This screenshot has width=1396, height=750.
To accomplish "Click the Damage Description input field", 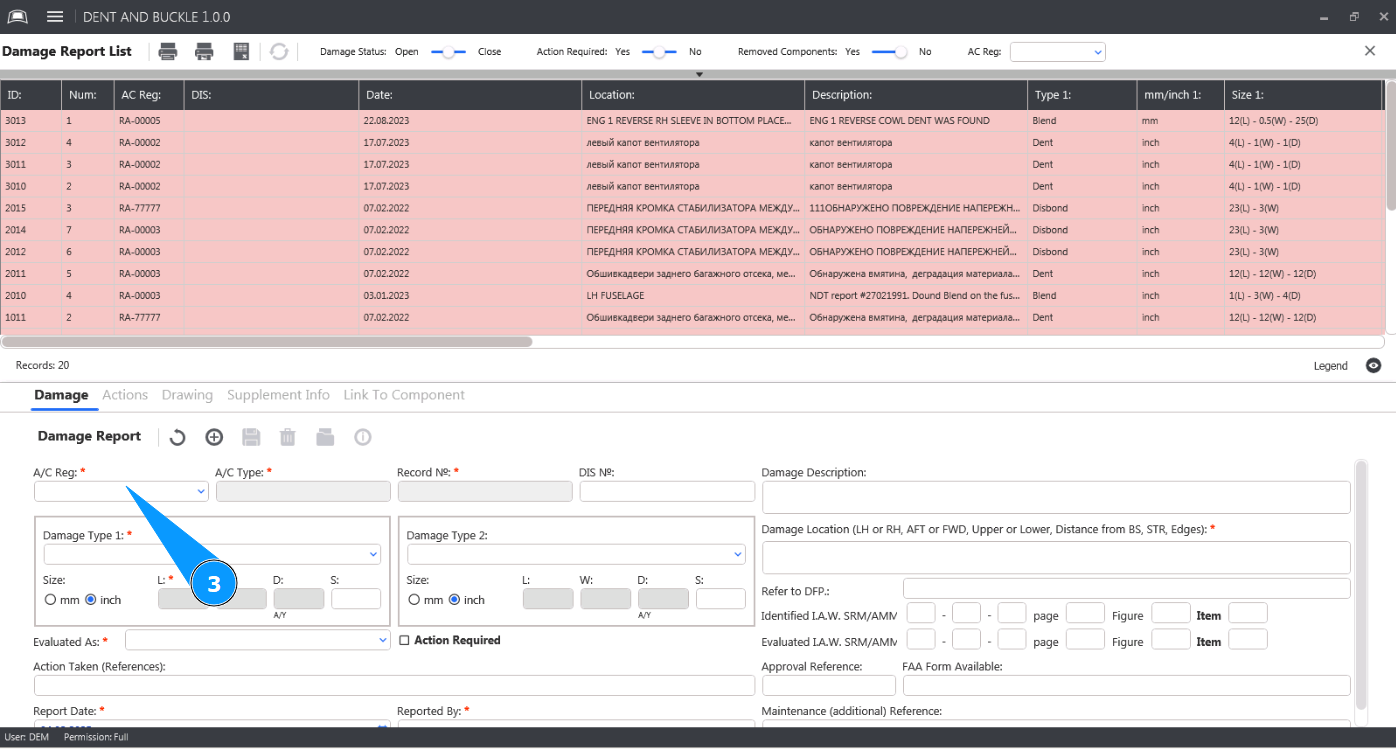I will (x=1055, y=497).
